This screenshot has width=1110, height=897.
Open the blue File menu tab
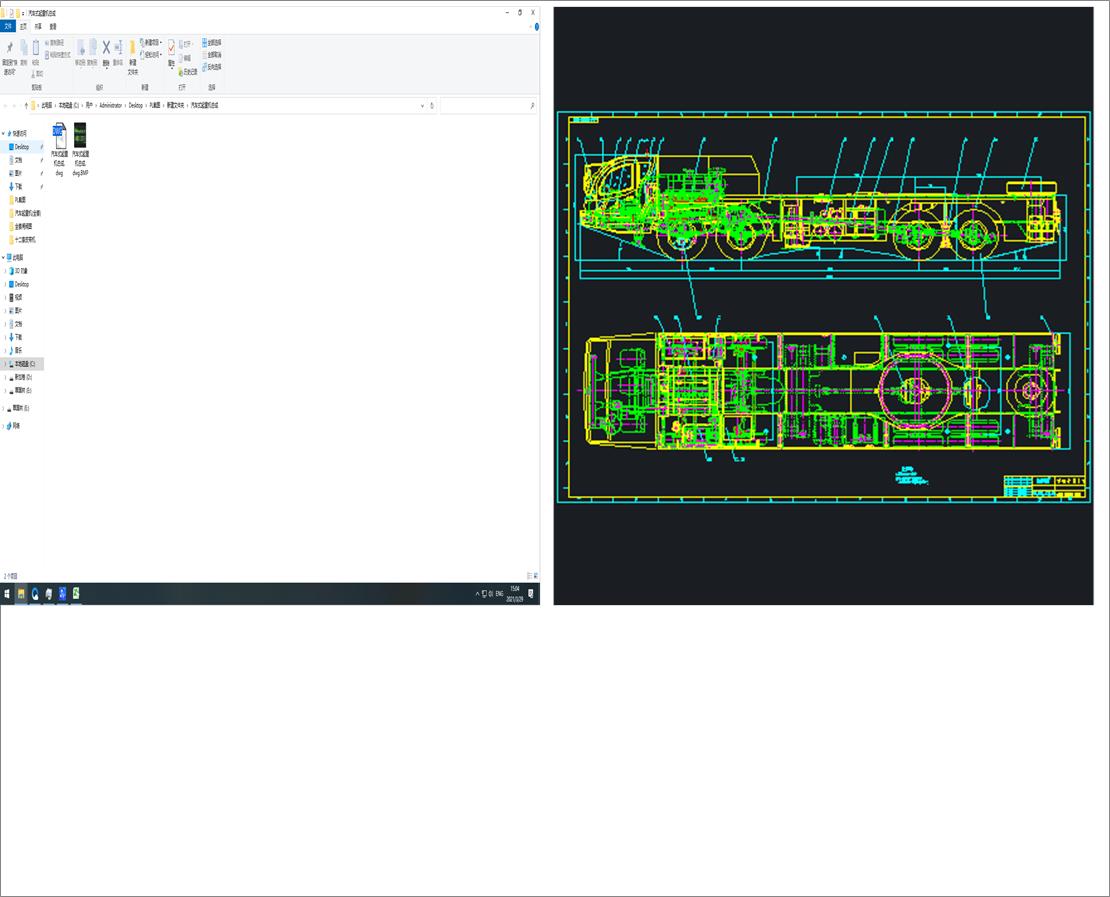8,27
